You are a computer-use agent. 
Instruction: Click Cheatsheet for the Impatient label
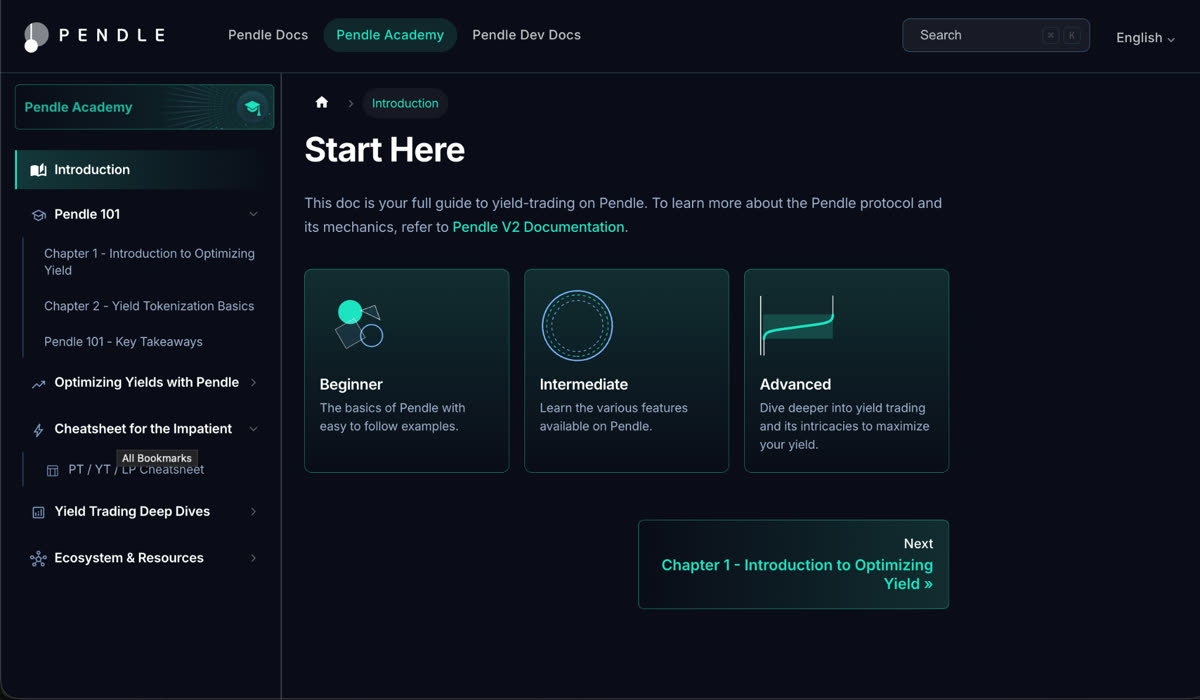(x=143, y=429)
